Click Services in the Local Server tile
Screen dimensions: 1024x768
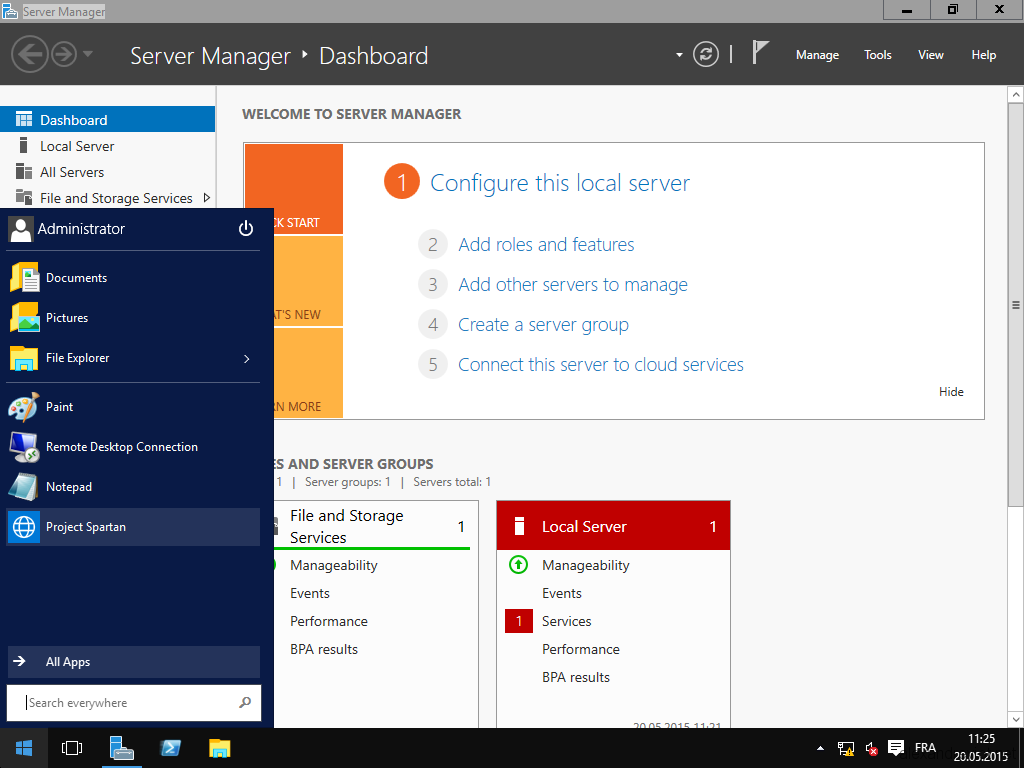566,621
